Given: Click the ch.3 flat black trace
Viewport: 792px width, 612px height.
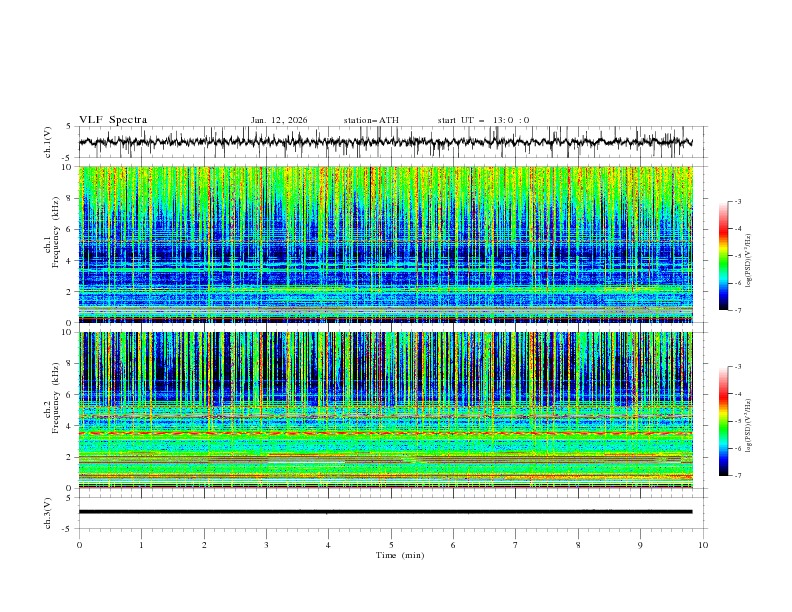Looking at the screenshot, I should click(x=385, y=512).
